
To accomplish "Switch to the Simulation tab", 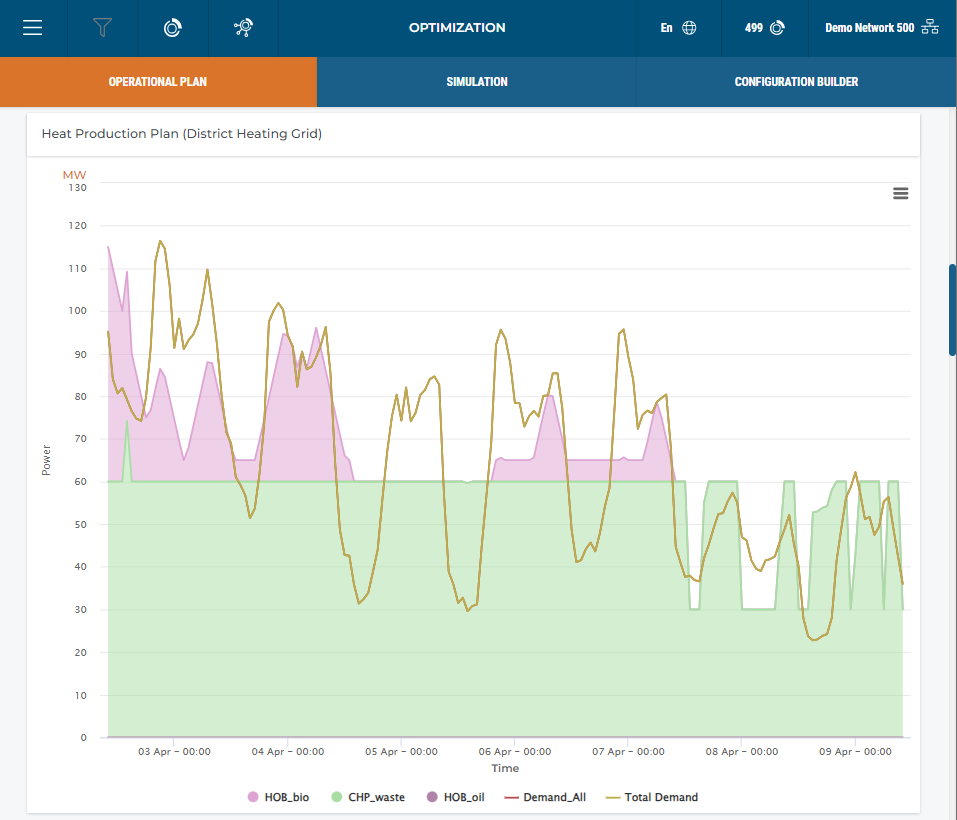I will point(476,82).
